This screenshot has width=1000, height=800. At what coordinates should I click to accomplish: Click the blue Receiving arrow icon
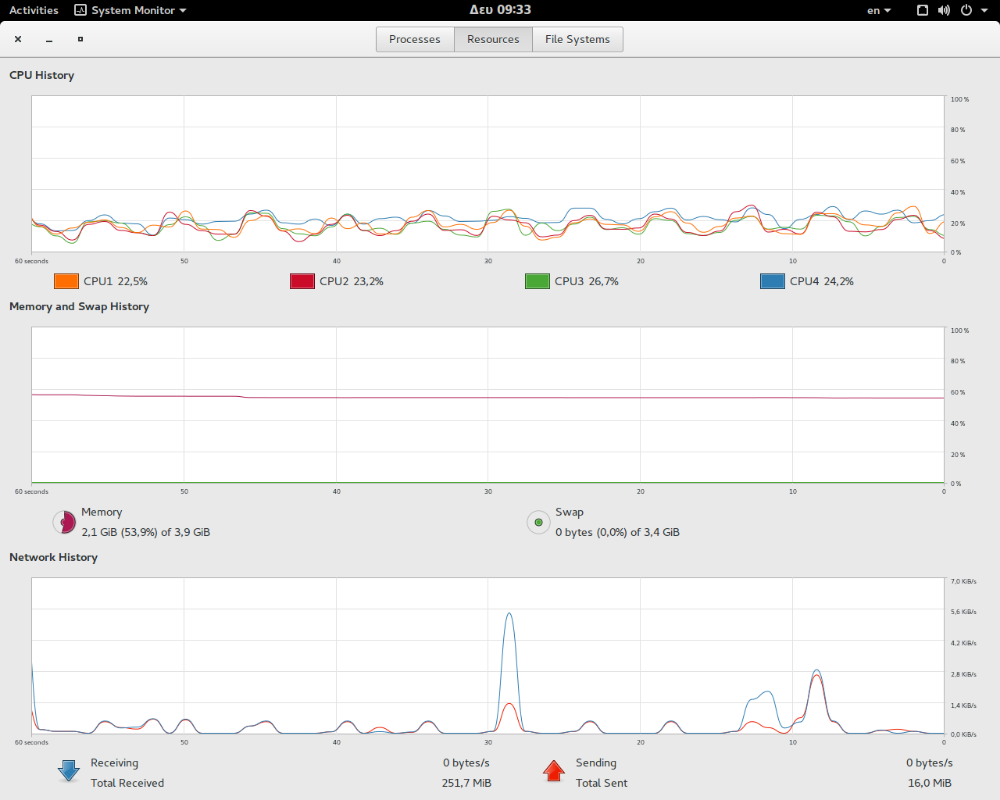(68, 771)
